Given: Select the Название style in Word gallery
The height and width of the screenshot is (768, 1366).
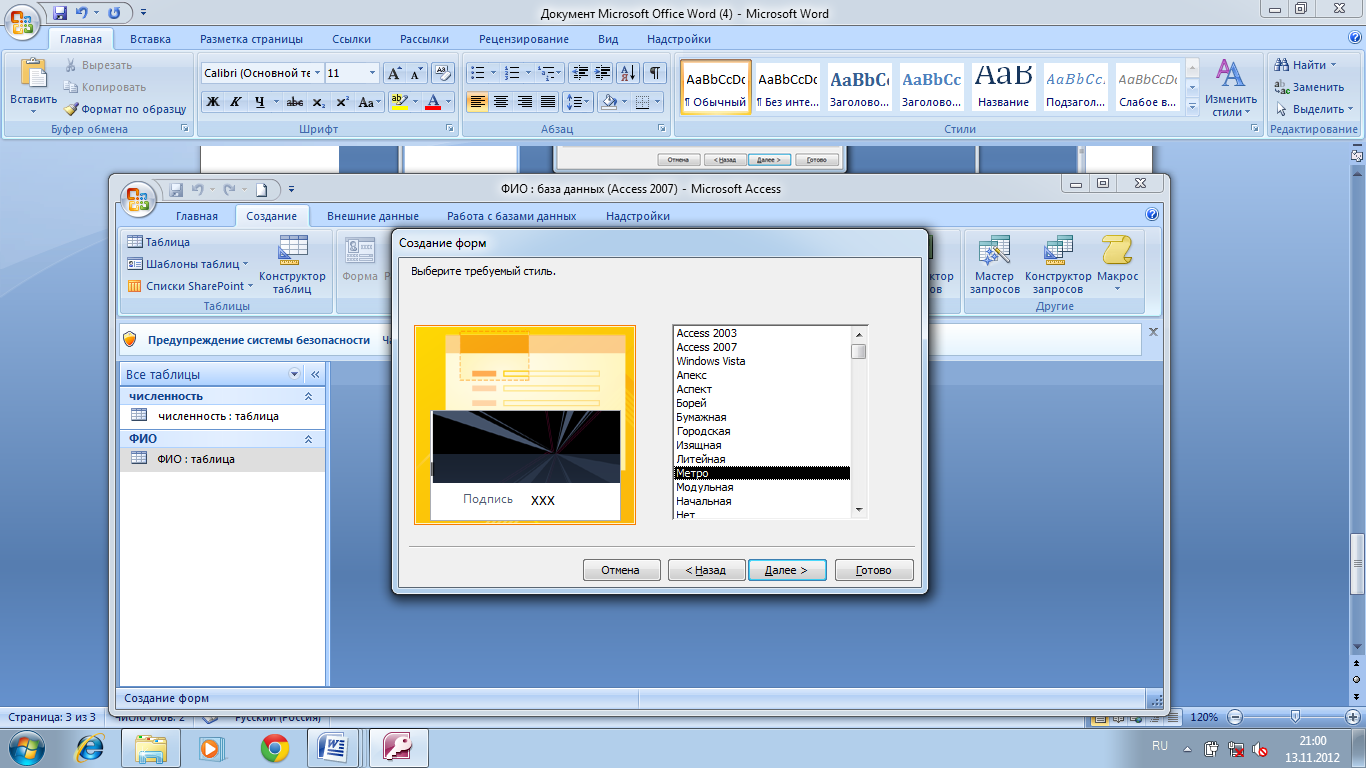Looking at the screenshot, I should [x=1004, y=87].
